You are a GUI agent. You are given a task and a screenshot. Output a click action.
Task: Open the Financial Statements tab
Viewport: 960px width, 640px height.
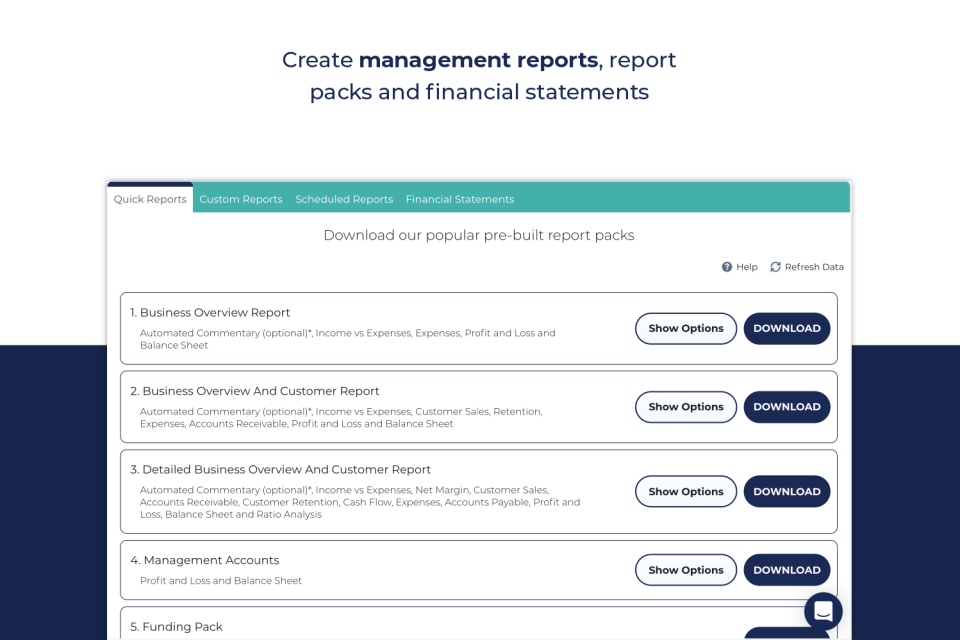pos(459,198)
